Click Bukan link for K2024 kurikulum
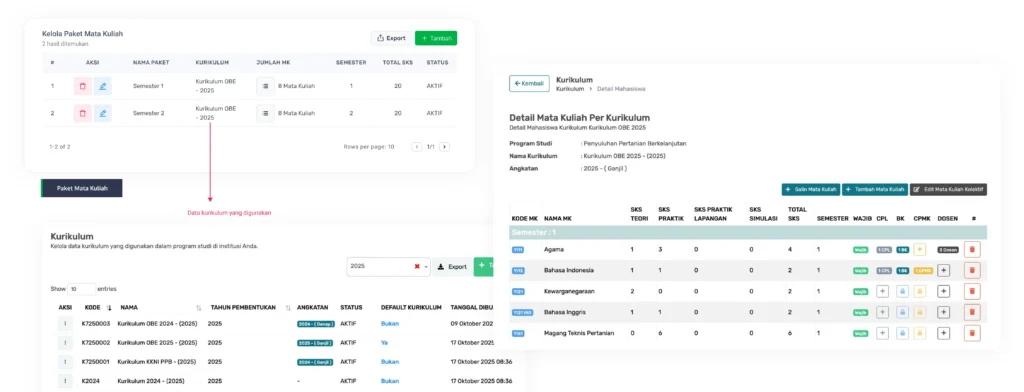This screenshot has width=1024, height=392. tap(390, 380)
